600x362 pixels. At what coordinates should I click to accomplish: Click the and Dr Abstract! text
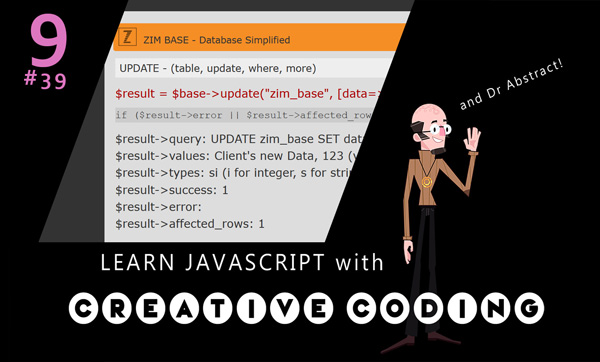(511, 85)
